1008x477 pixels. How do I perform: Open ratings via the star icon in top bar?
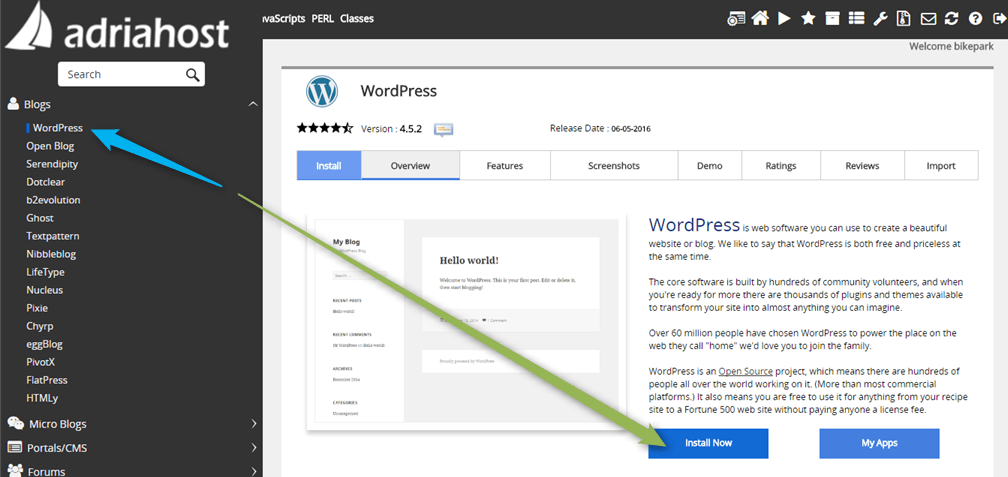tap(808, 19)
